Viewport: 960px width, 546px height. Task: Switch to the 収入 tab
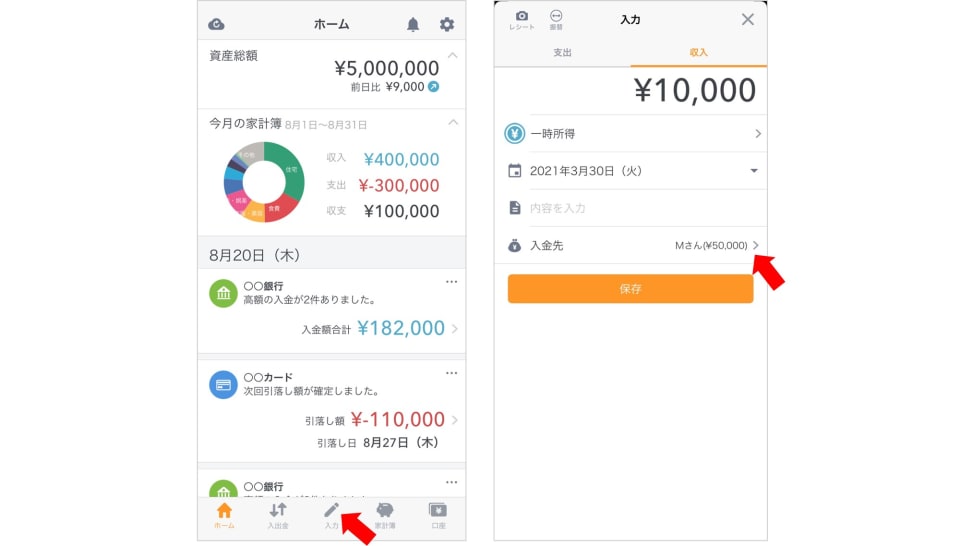click(699, 53)
